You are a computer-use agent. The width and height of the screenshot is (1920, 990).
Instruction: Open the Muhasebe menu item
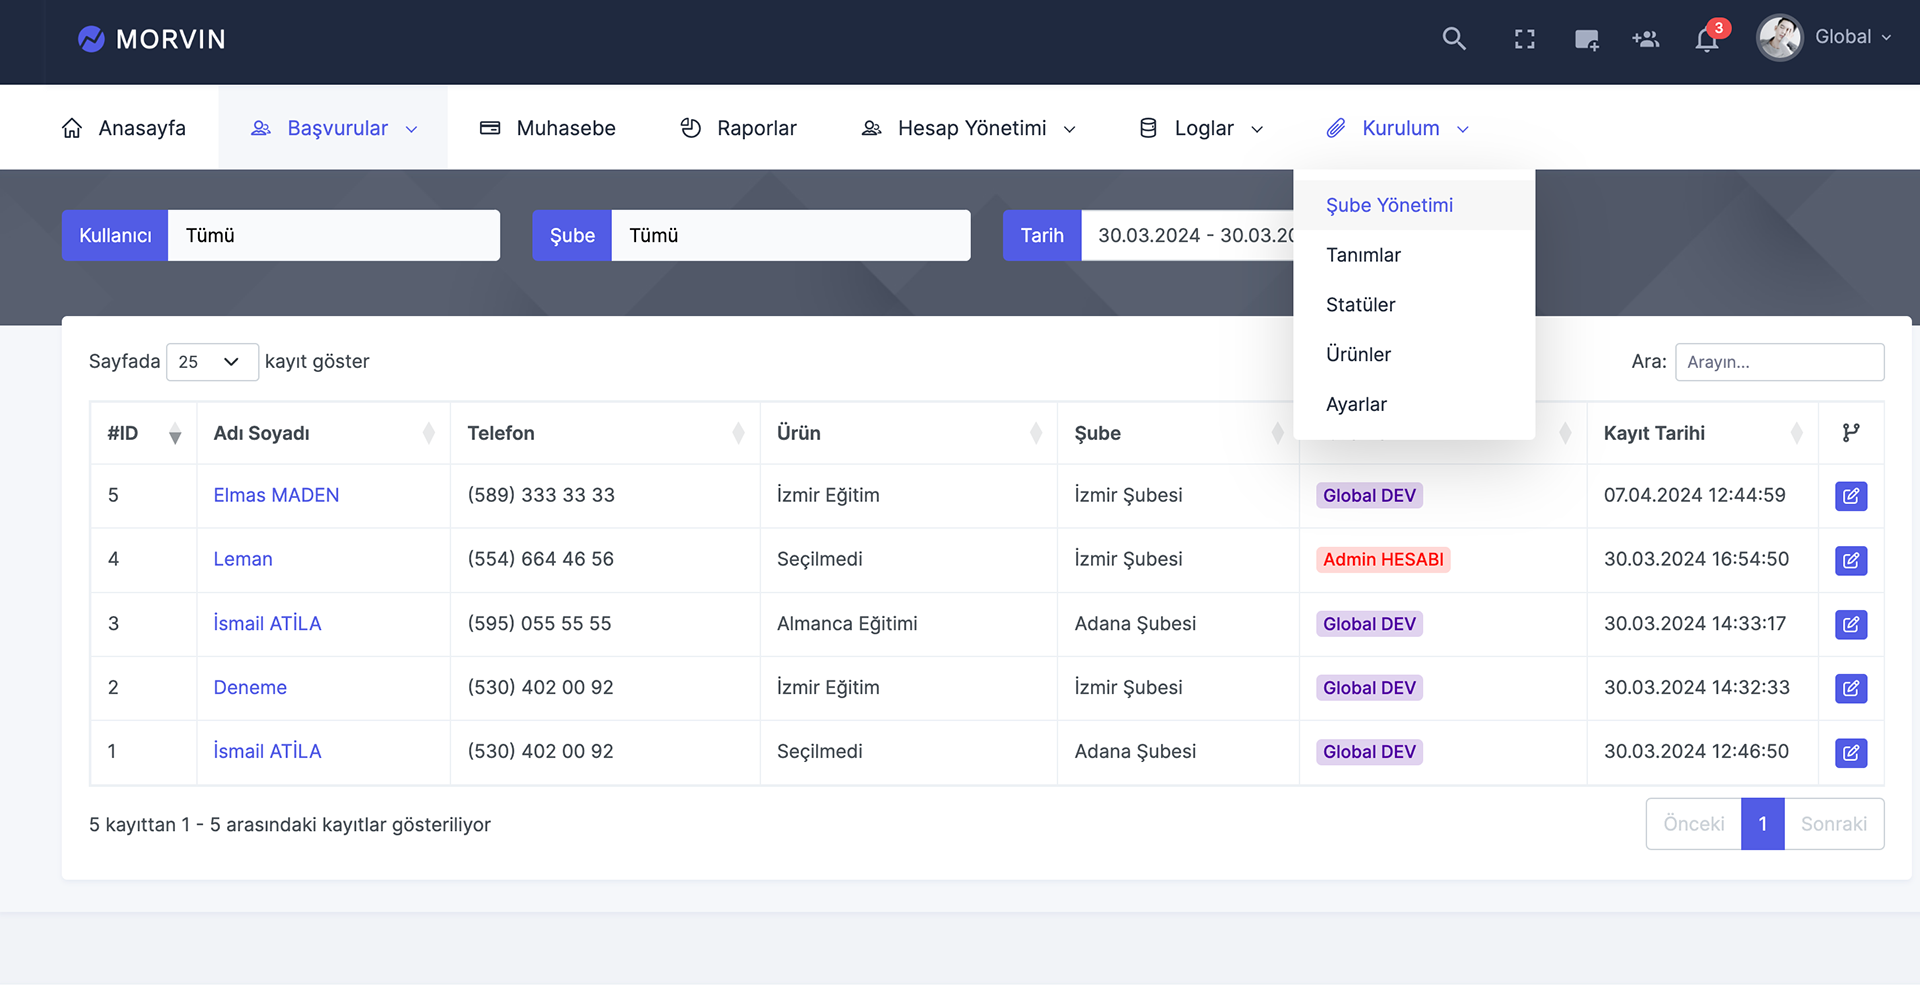pyautogui.click(x=547, y=128)
